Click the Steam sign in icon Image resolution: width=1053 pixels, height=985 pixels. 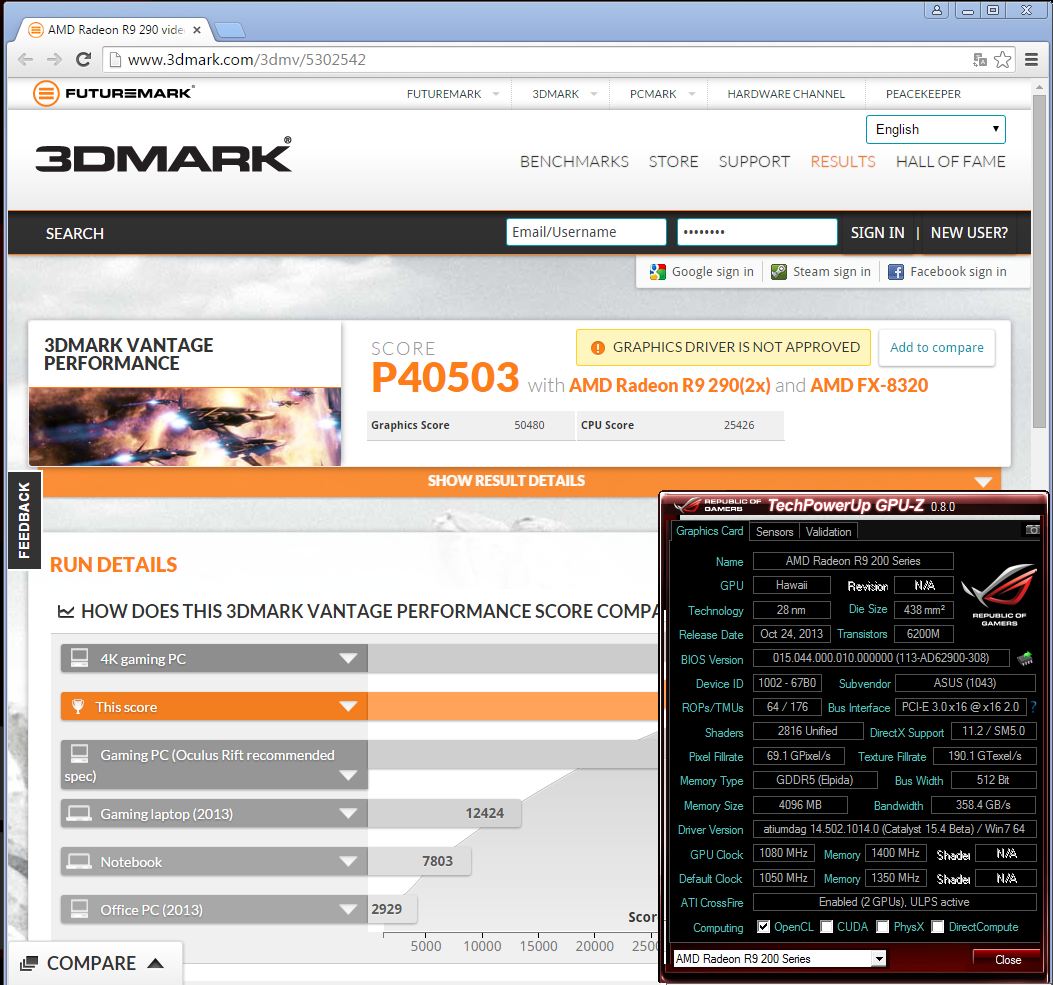(x=779, y=272)
